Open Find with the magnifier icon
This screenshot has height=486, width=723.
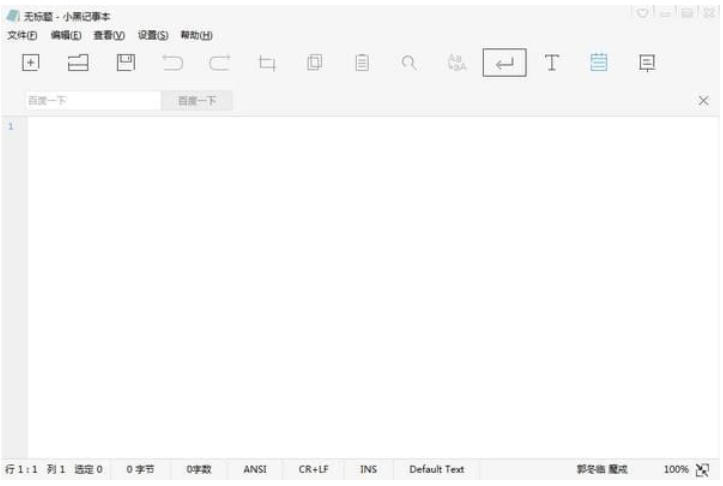[409, 63]
